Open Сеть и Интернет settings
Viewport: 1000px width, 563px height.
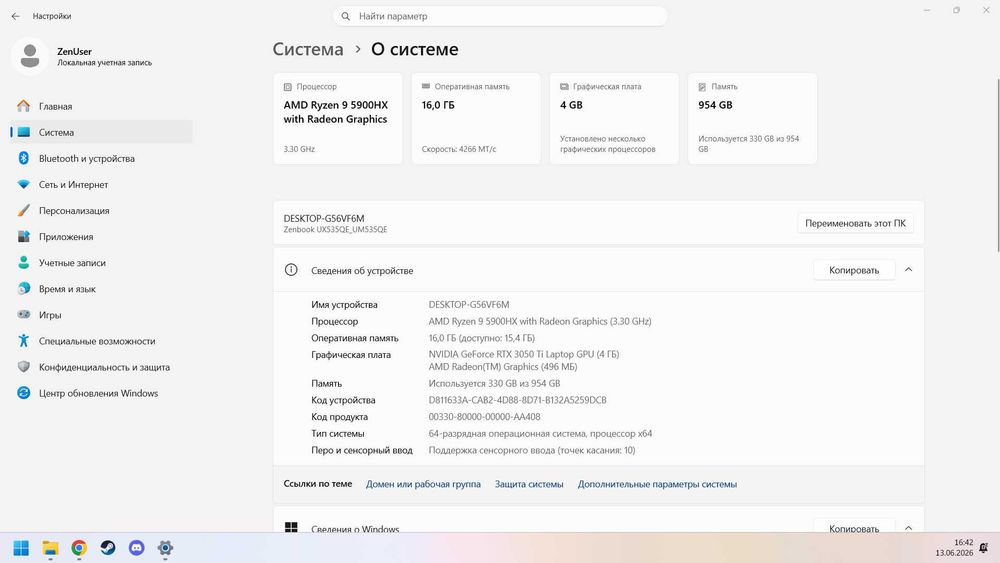coord(101,184)
